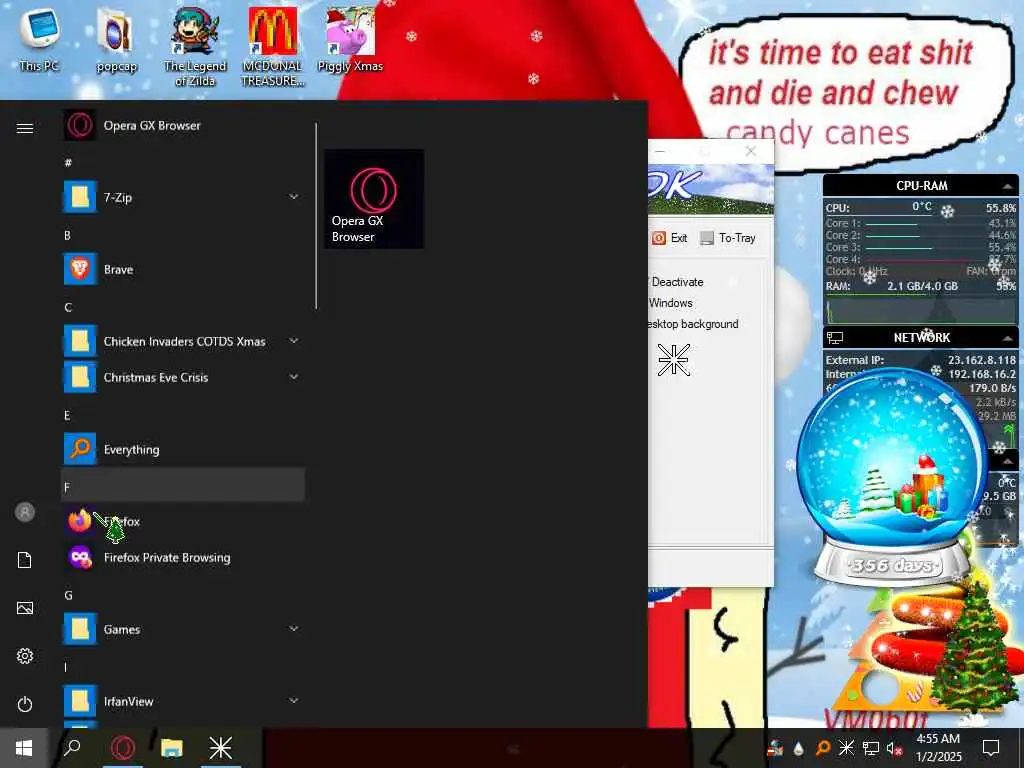Open Firefox Private Browsing entry
This screenshot has height=768, width=1024.
coord(183,557)
